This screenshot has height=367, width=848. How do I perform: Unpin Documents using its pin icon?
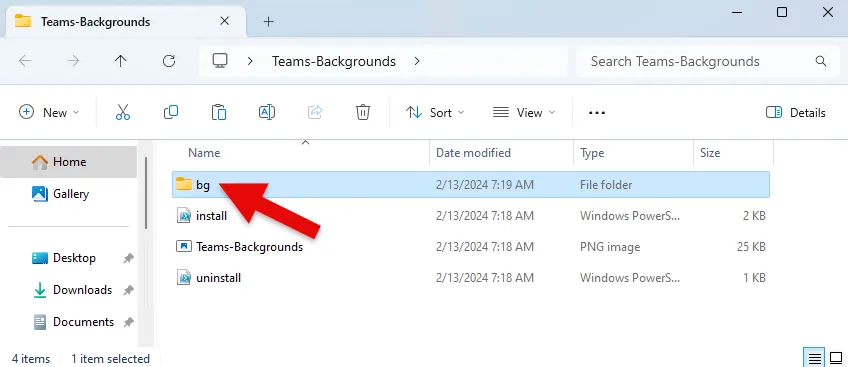point(128,322)
